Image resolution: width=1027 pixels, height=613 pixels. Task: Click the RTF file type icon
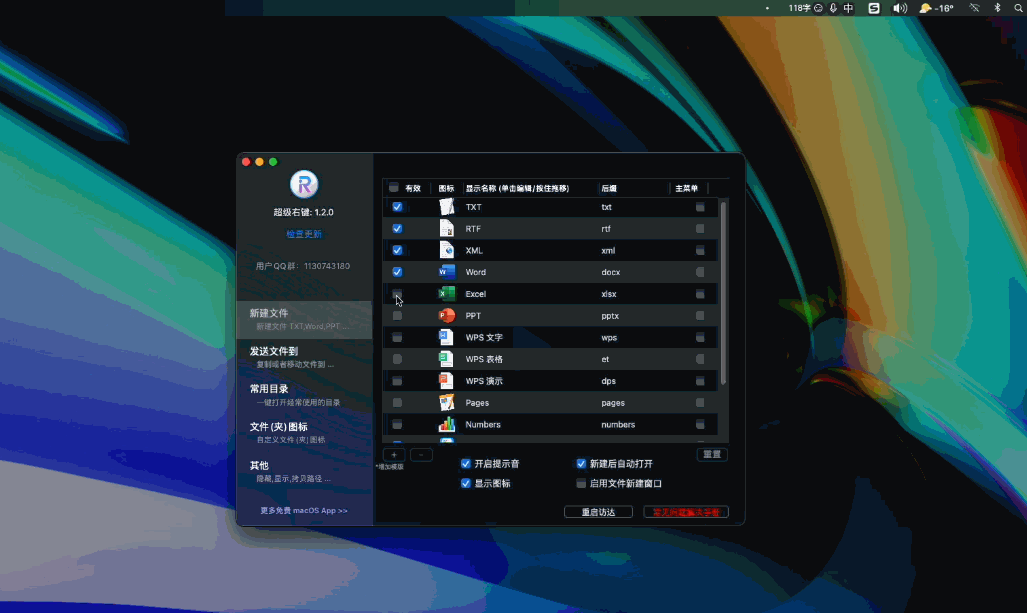(x=447, y=229)
